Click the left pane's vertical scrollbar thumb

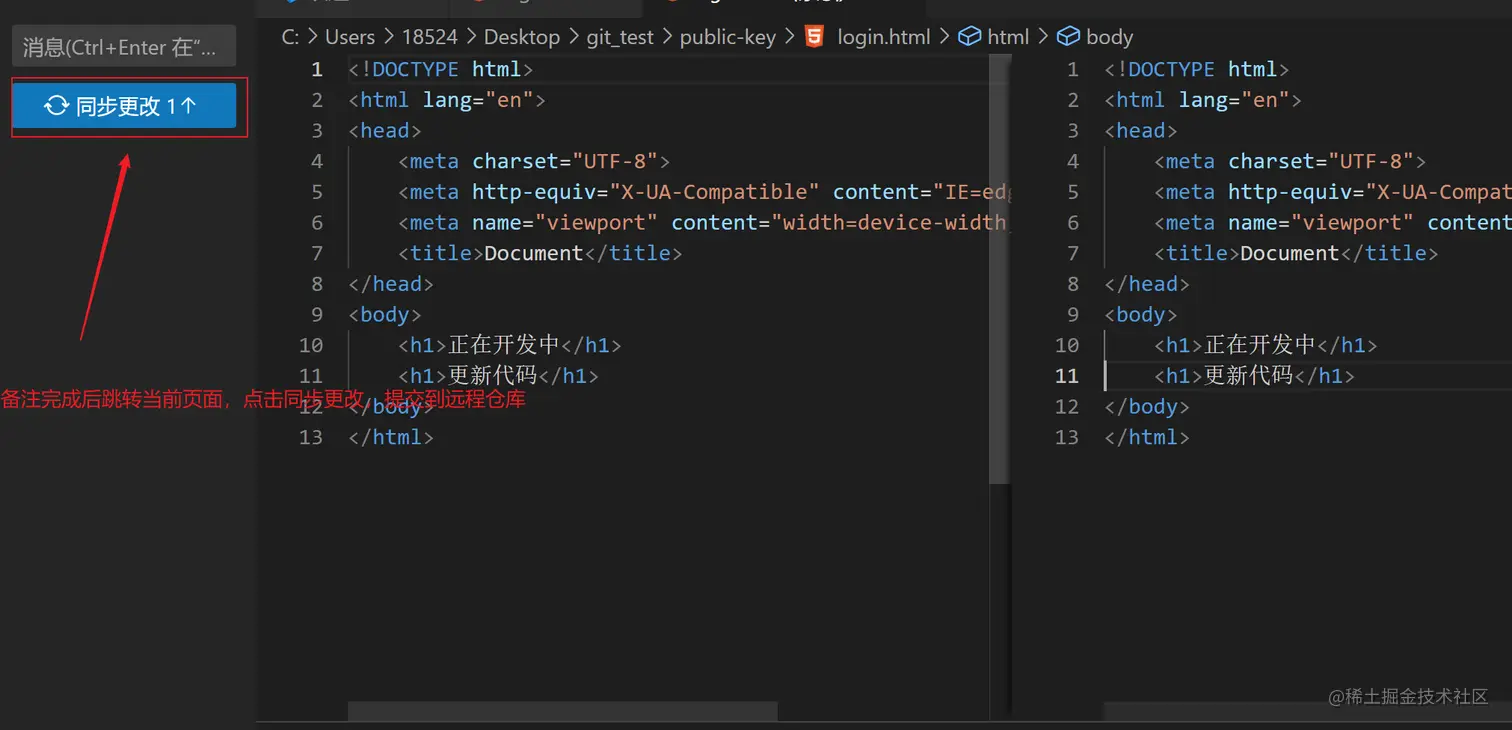[x=1000, y=270]
